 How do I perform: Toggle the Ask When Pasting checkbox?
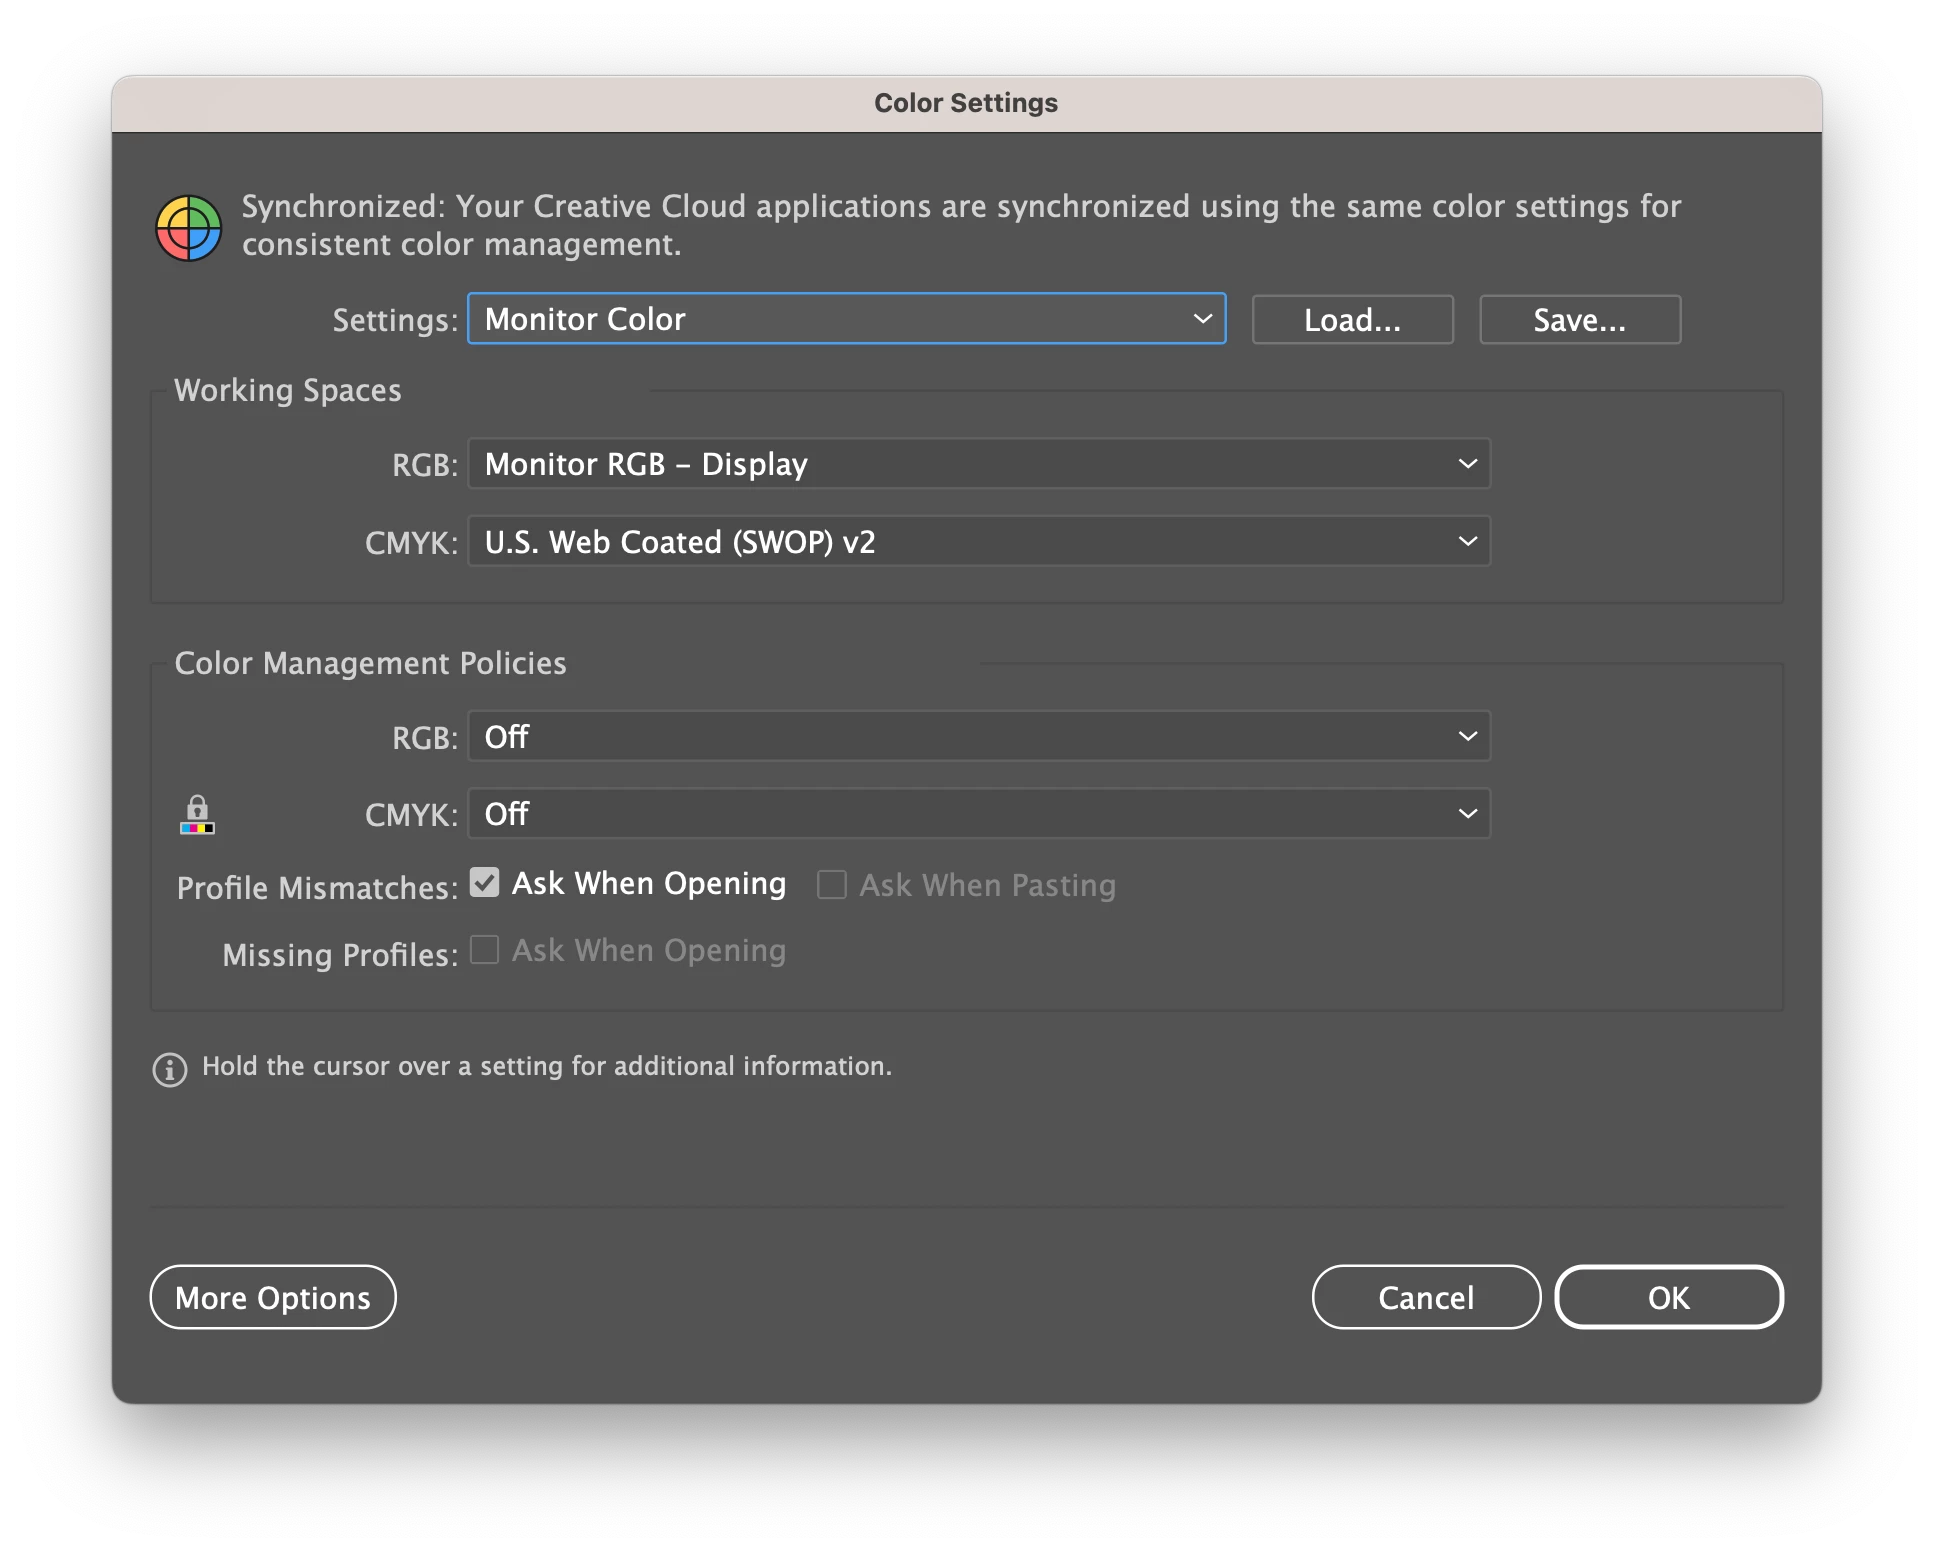832,884
